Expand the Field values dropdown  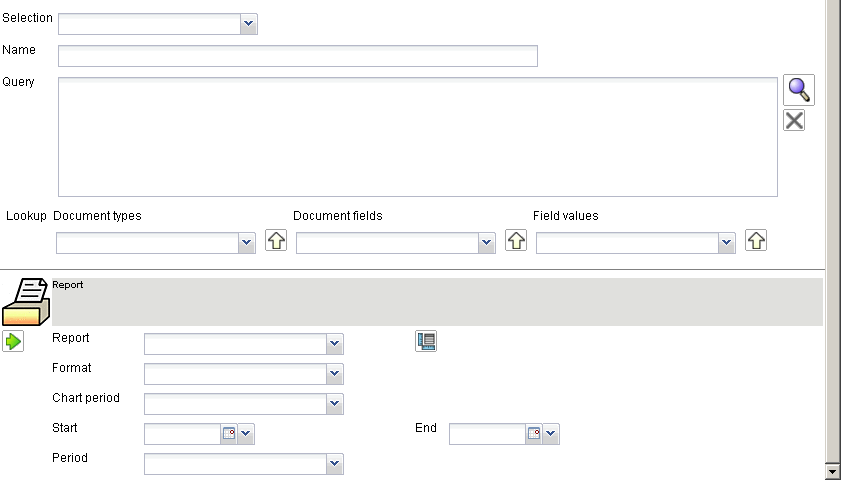pos(727,243)
